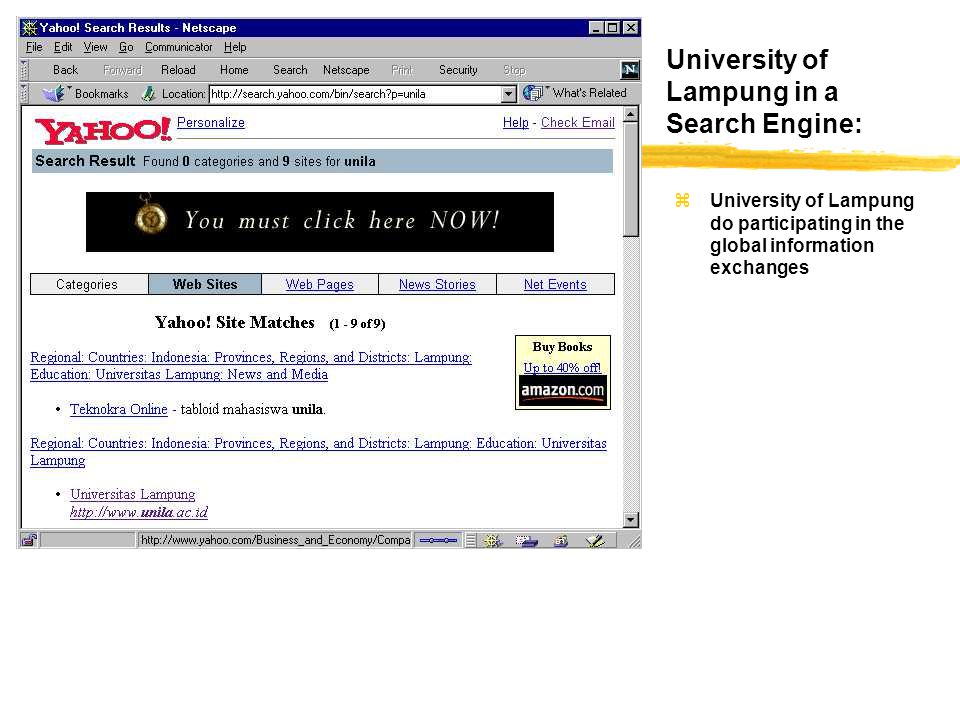
Task: Click the Print toolbar button
Action: 402,70
